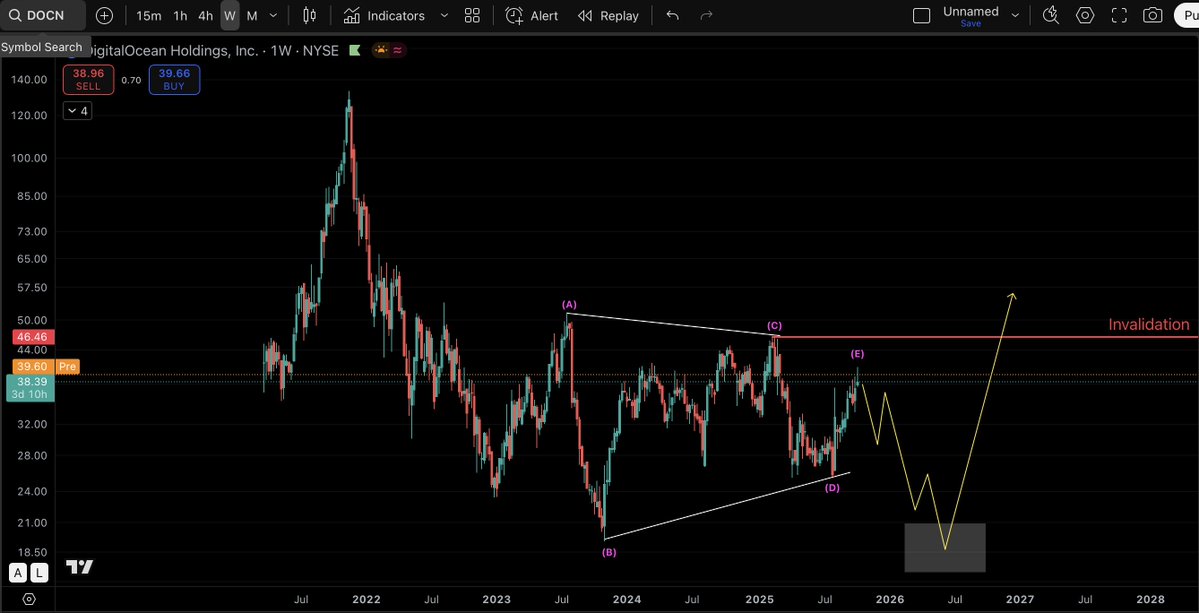This screenshot has height=613, width=1199.
Task: Open time axis settings gear icon
Action: (x=28, y=599)
